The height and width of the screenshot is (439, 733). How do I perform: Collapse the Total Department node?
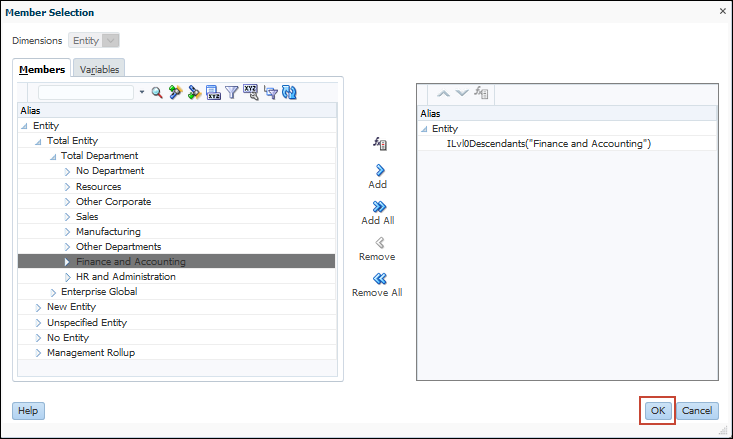tap(53, 156)
